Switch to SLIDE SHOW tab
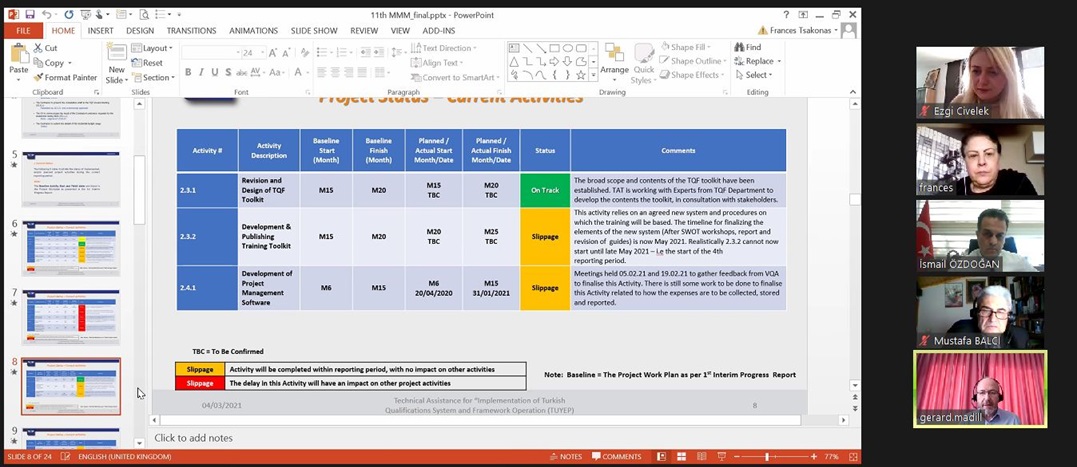 point(316,31)
